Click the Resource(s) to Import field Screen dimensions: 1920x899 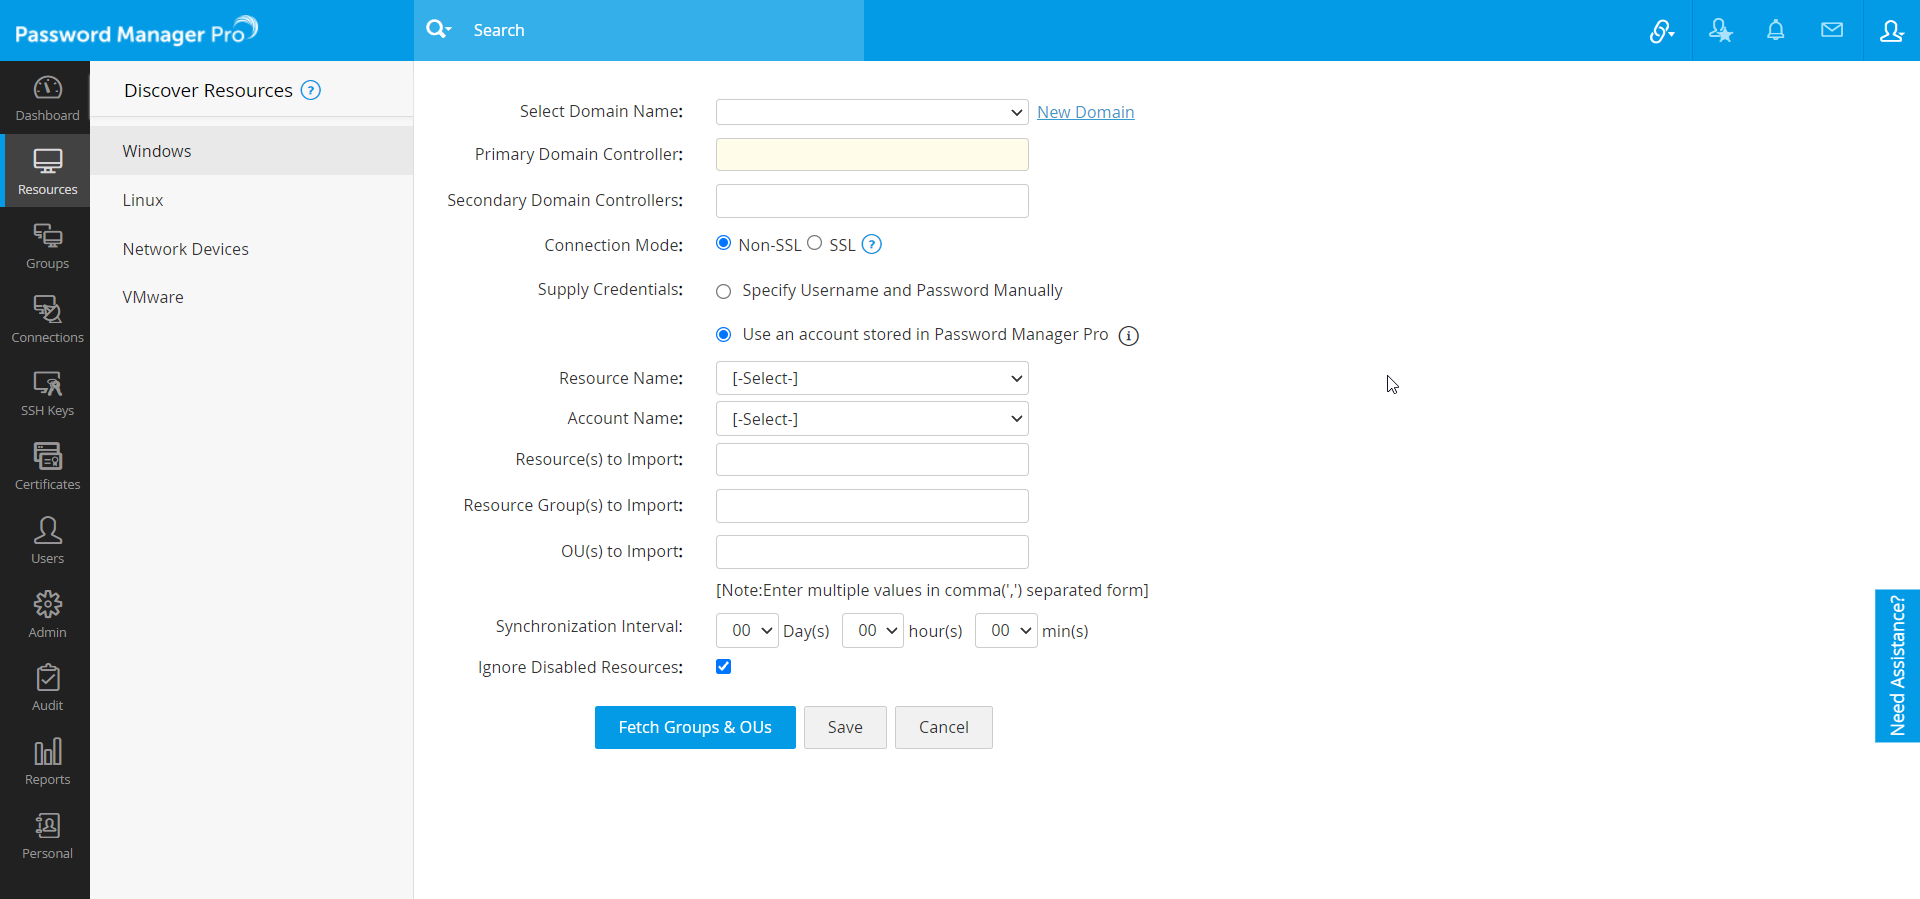872,460
